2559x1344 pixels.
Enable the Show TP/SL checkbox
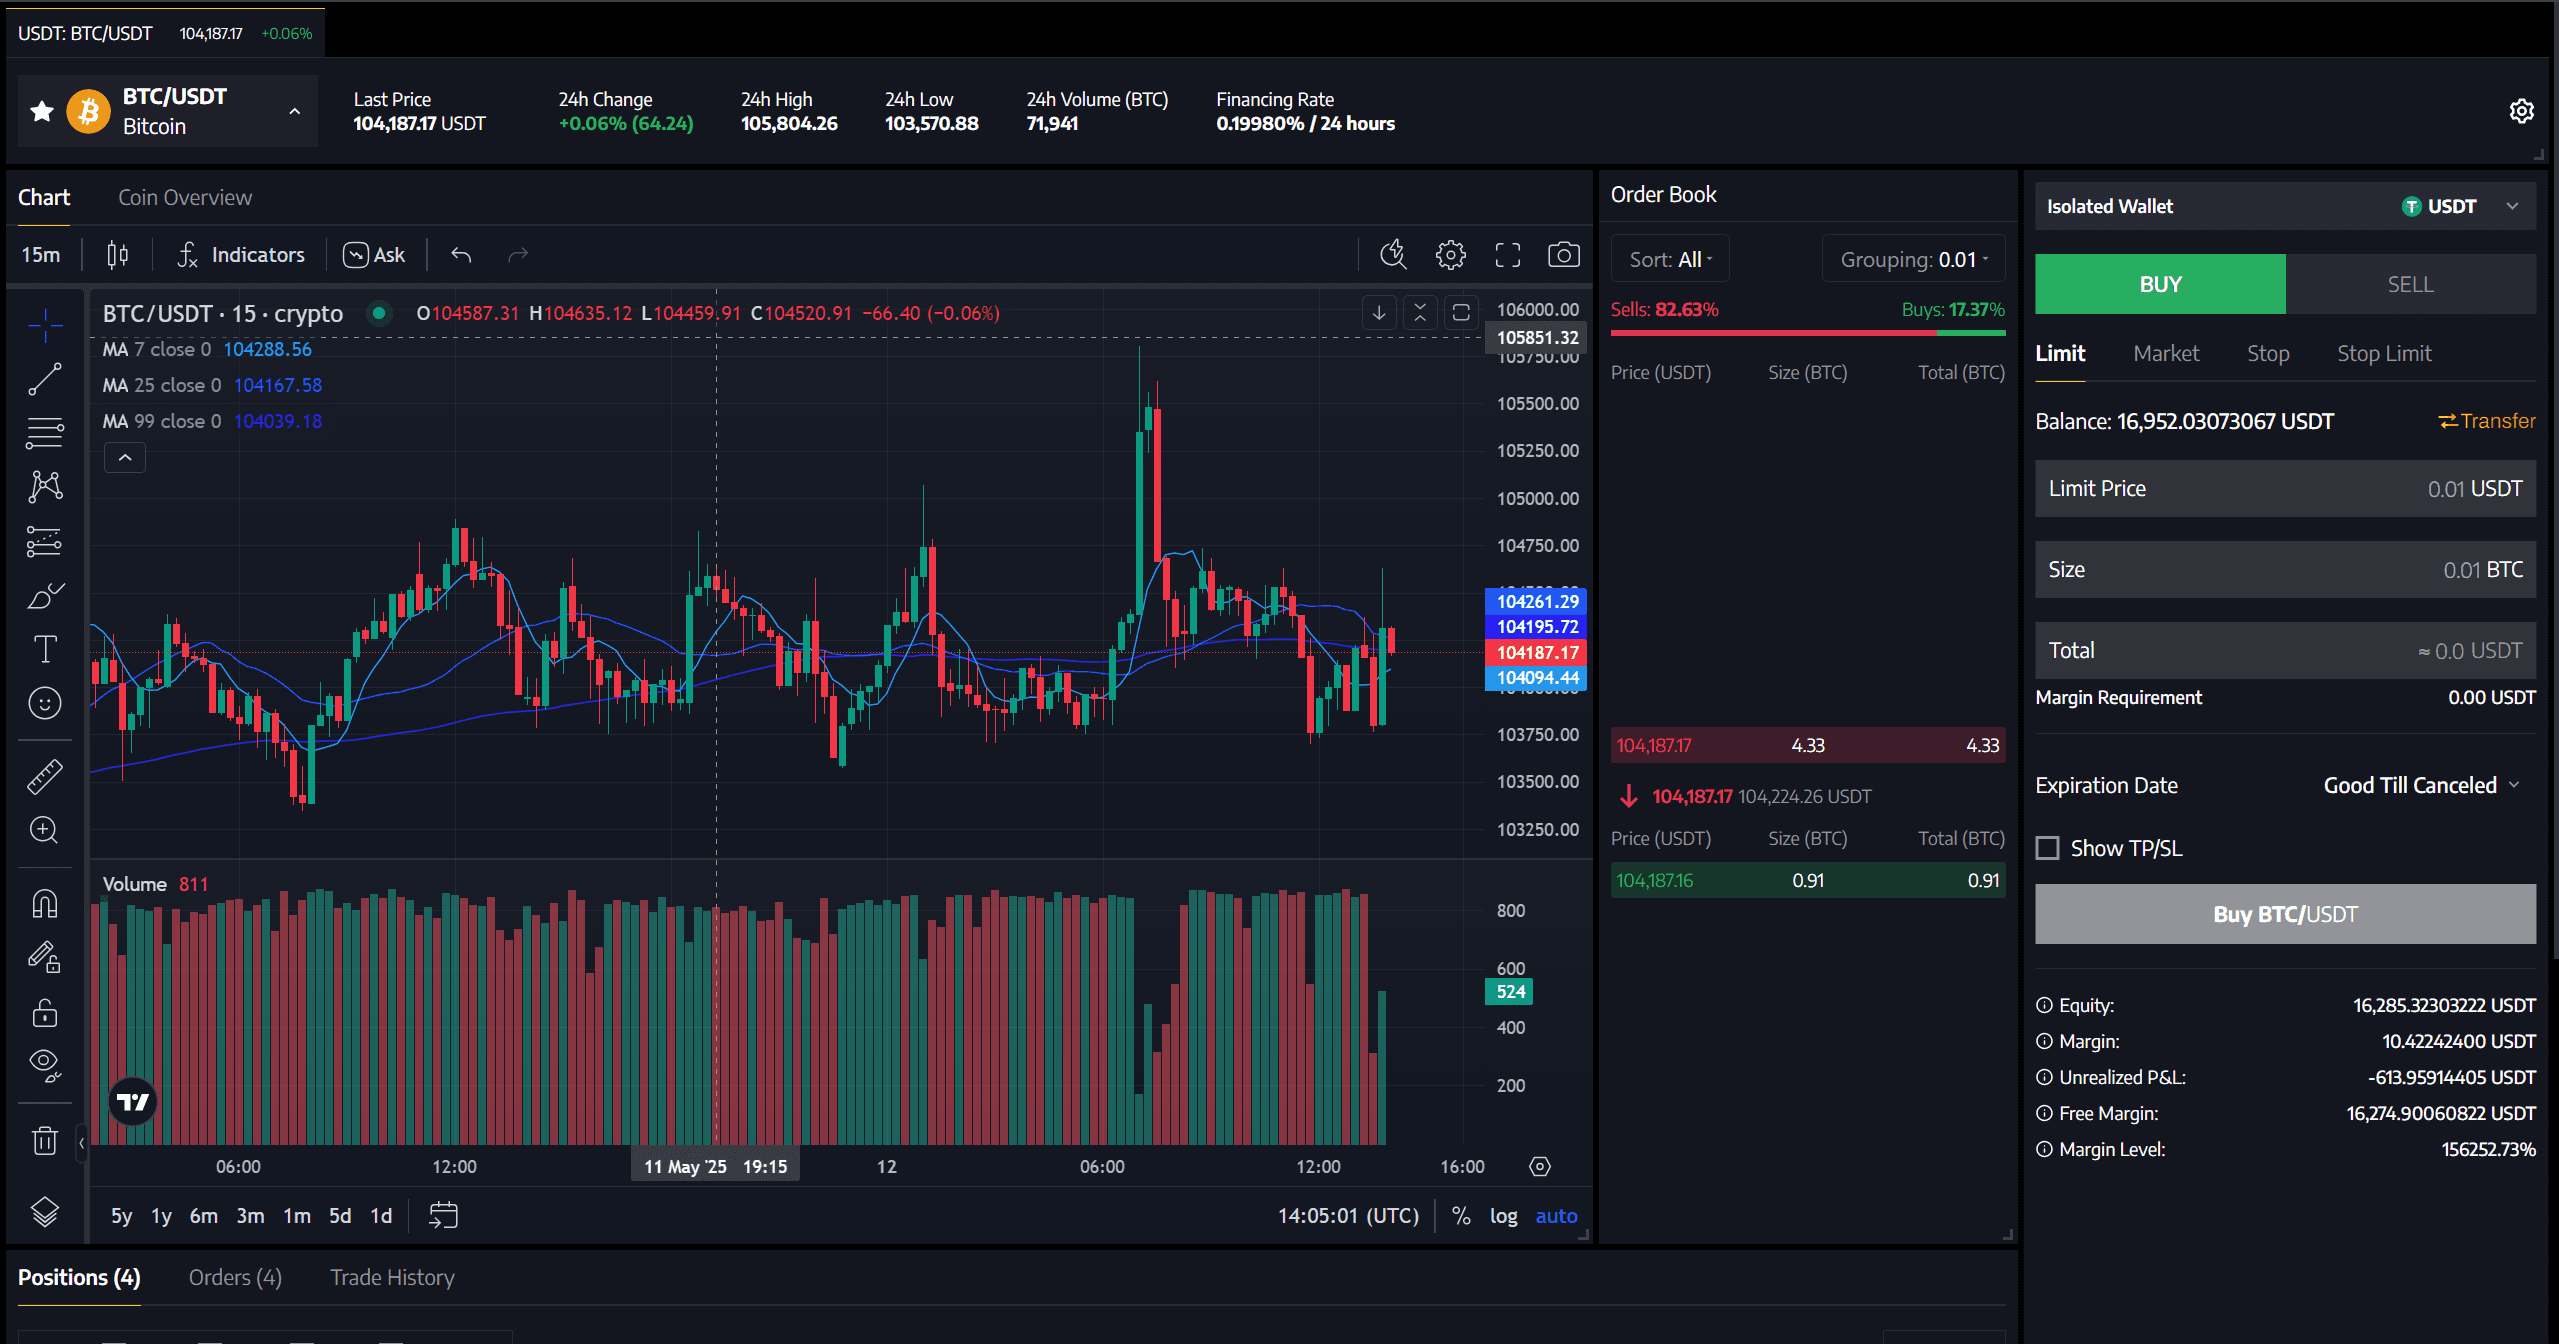tap(2048, 848)
